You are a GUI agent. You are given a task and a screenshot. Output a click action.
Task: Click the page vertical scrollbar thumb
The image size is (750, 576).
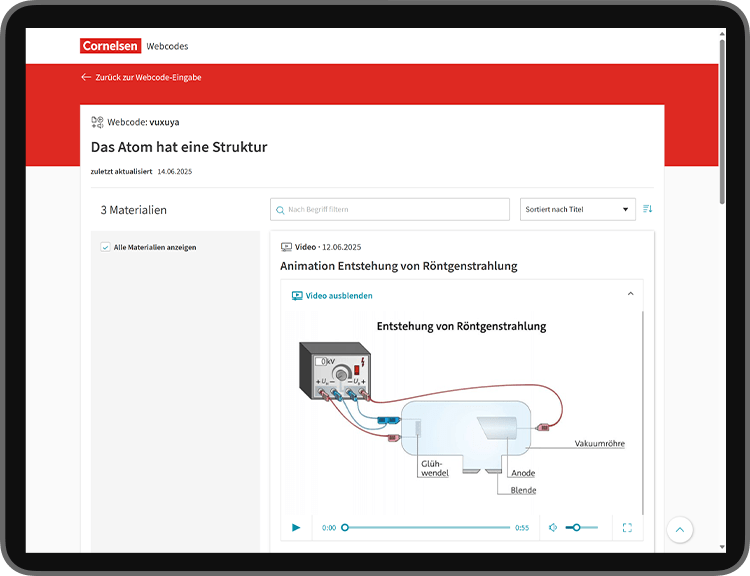tap(722, 122)
